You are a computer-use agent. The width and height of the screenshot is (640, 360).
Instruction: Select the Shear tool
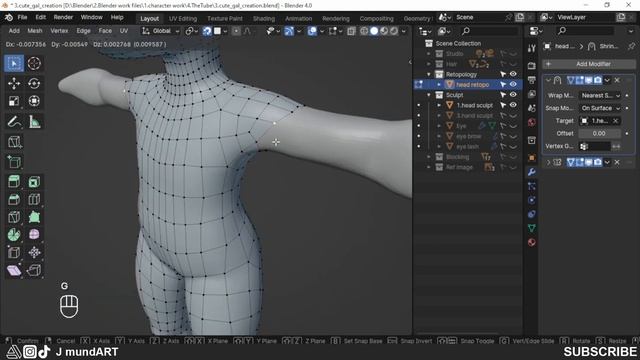[14, 270]
